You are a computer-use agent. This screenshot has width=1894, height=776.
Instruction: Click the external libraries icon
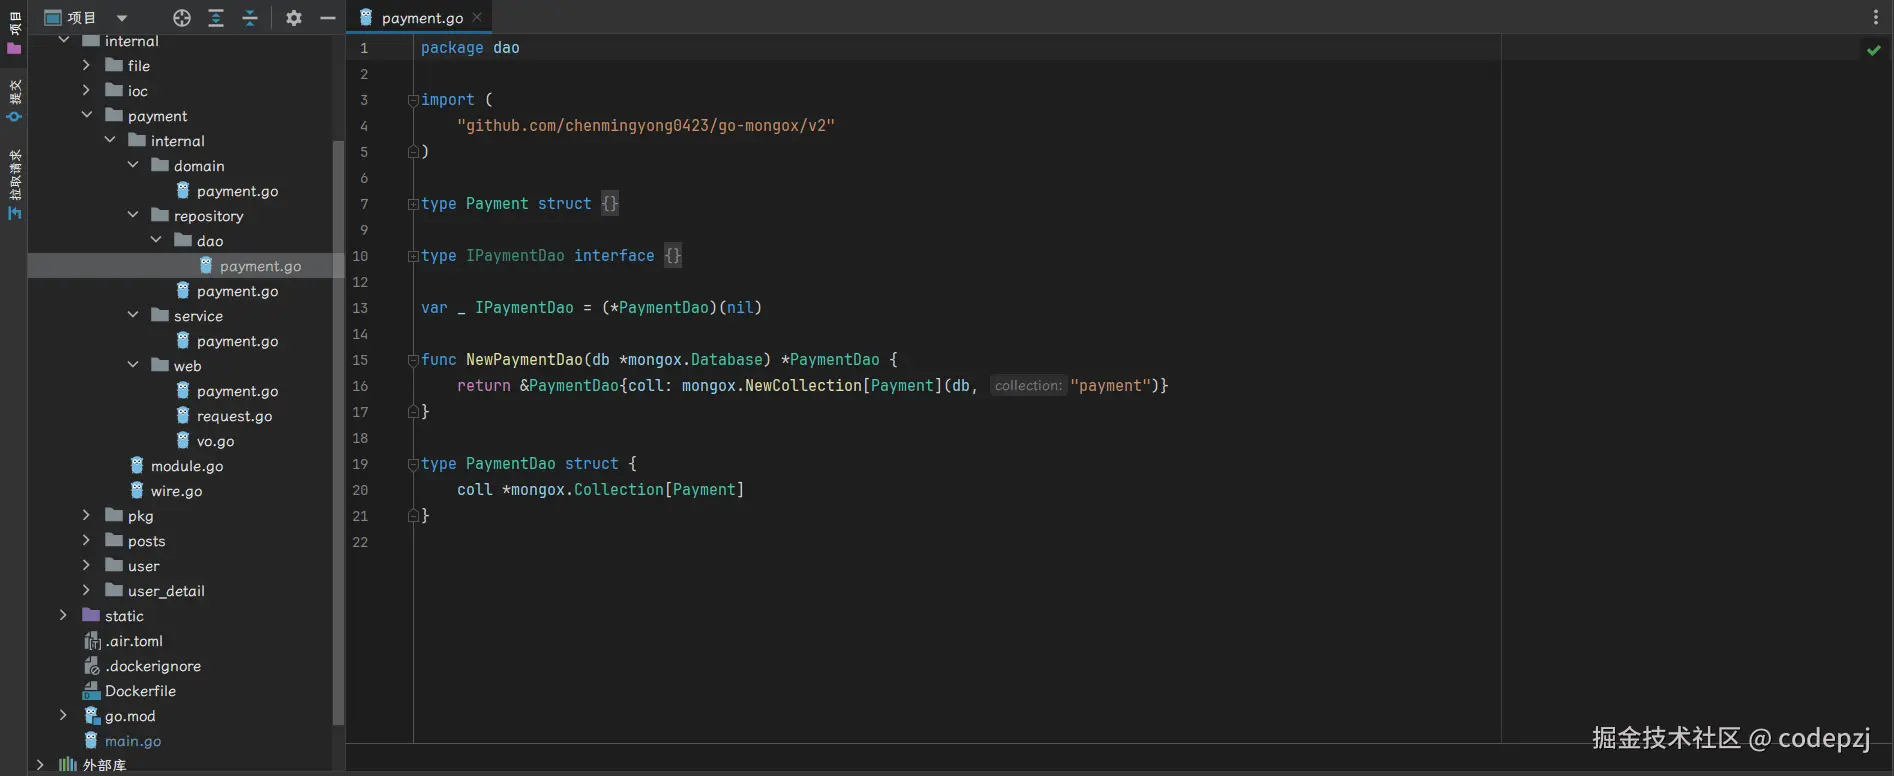[x=68, y=765]
